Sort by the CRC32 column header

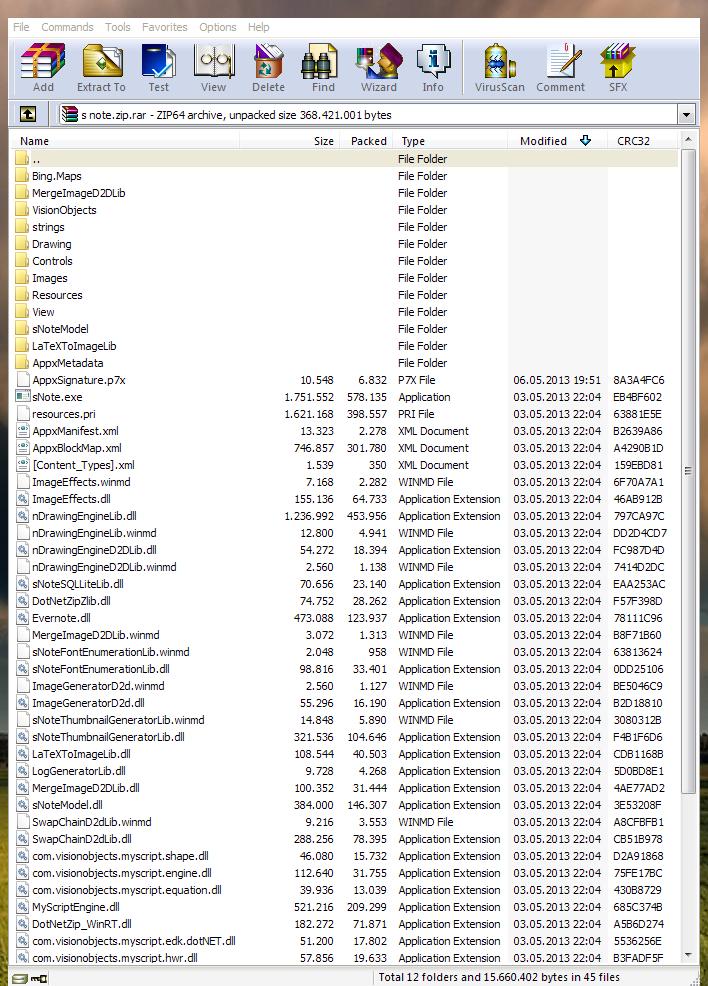click(x=643, y=141)
